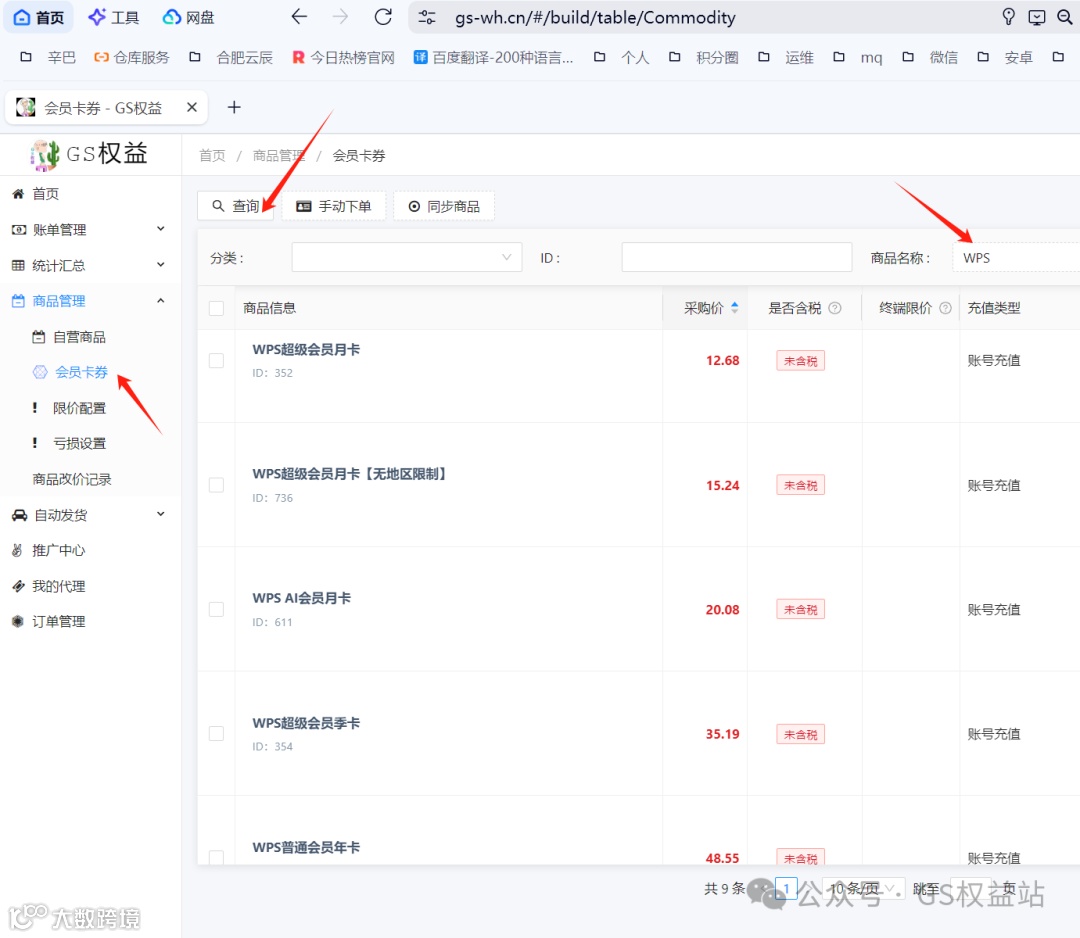Viewport: 1080px width, 938px height.
Task: Open the 运维 bookmark folder
Action: (786, 57)
